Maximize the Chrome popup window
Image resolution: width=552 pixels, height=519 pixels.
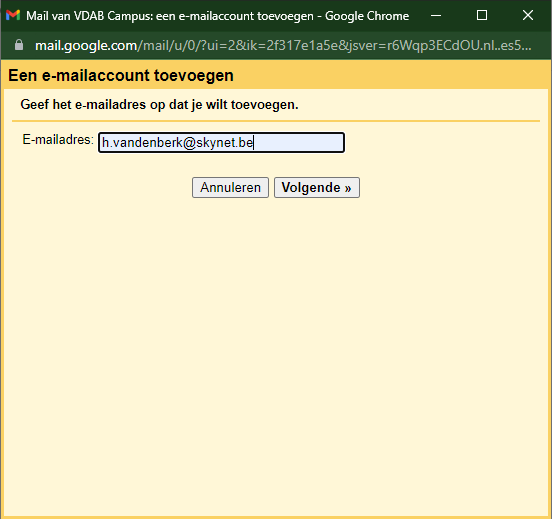tap(482, 15)
